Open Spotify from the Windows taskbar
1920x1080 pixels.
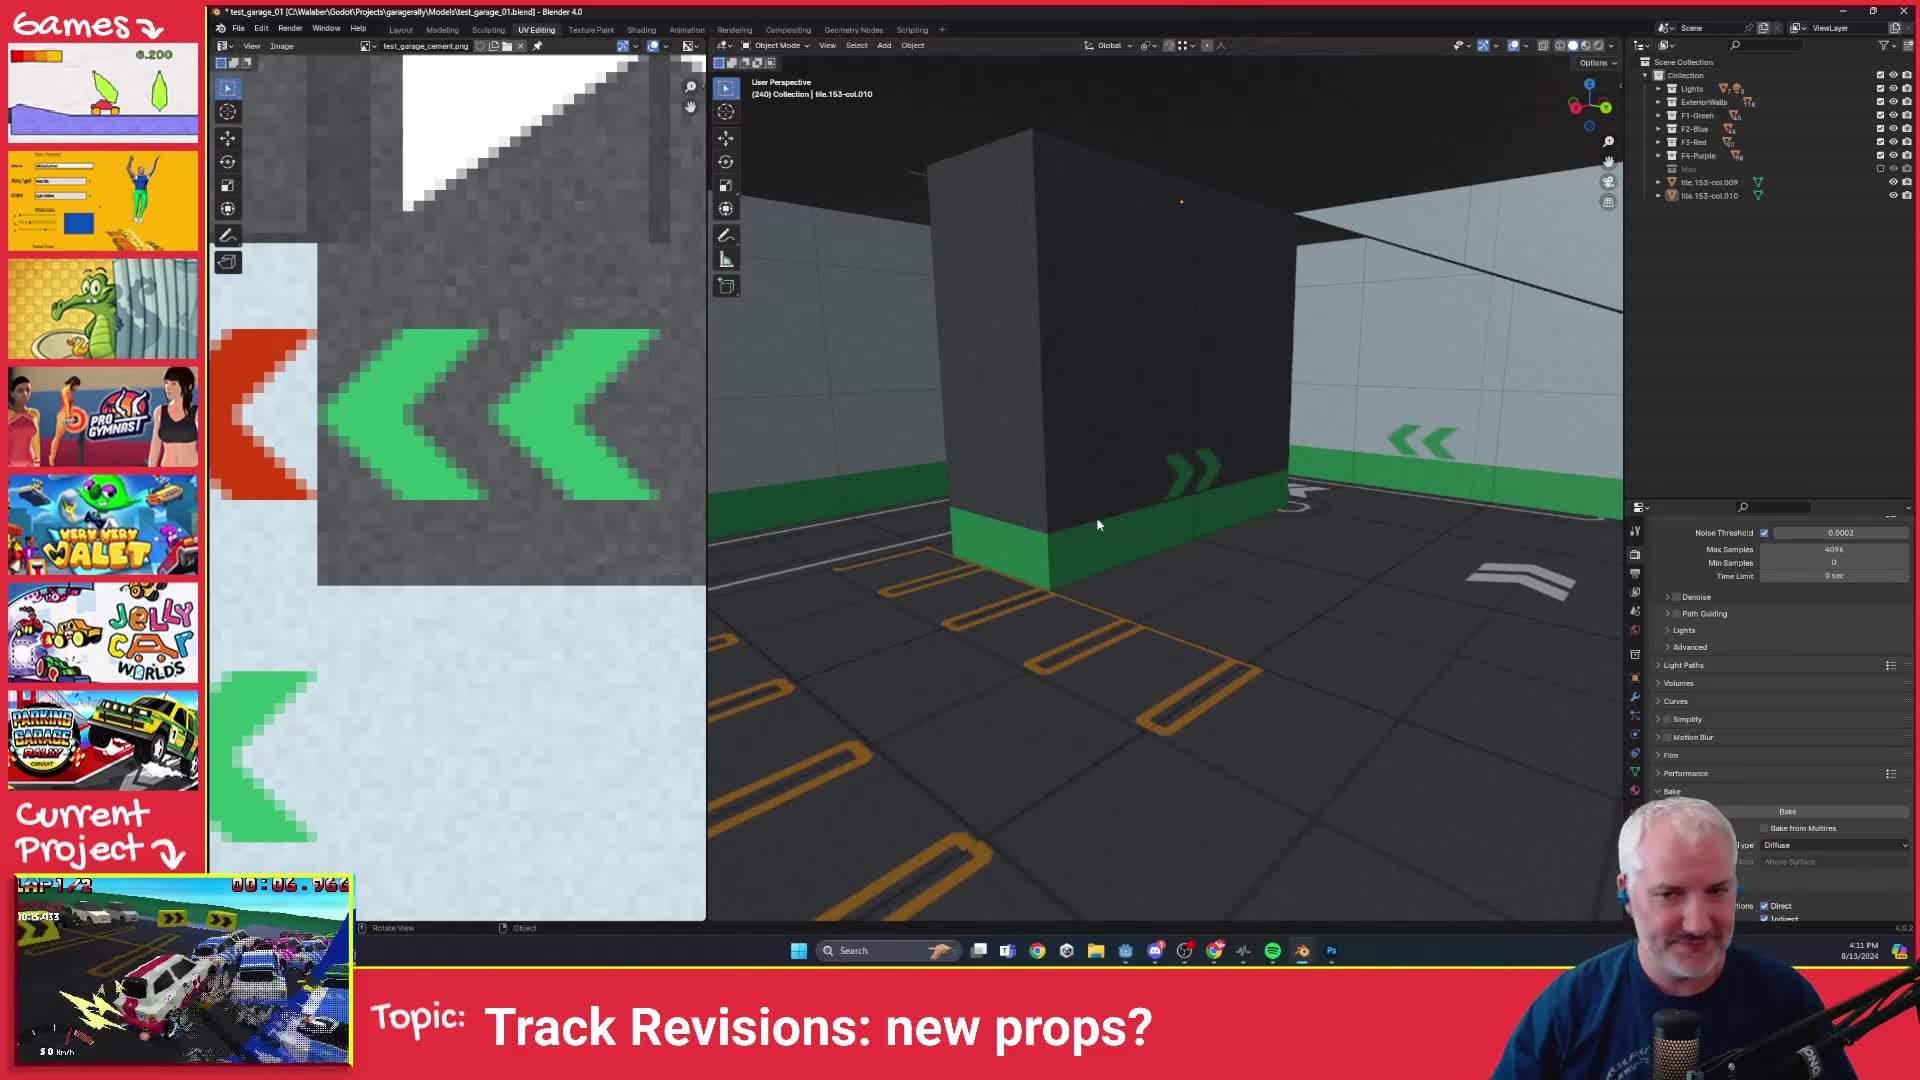click(1272, 951)
